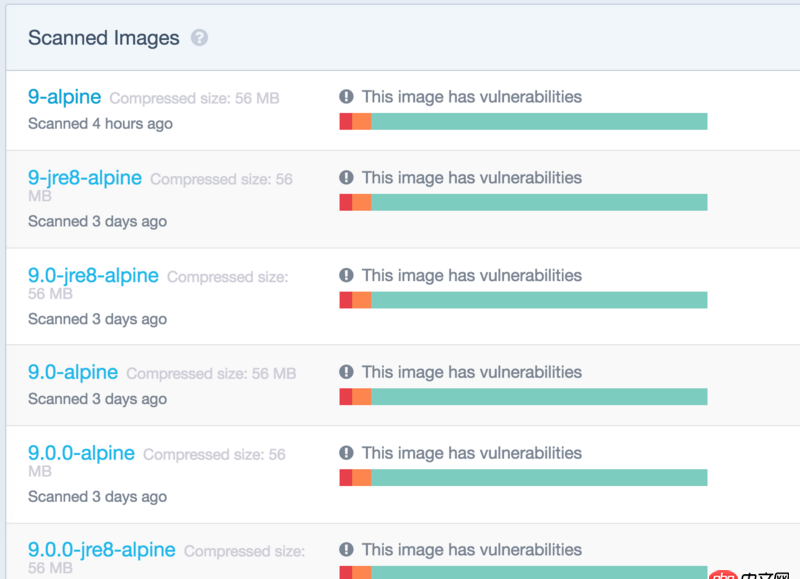Screen dimensions: 800x579
Task: Click the php中文网 logo watermark
Action: 744,572
